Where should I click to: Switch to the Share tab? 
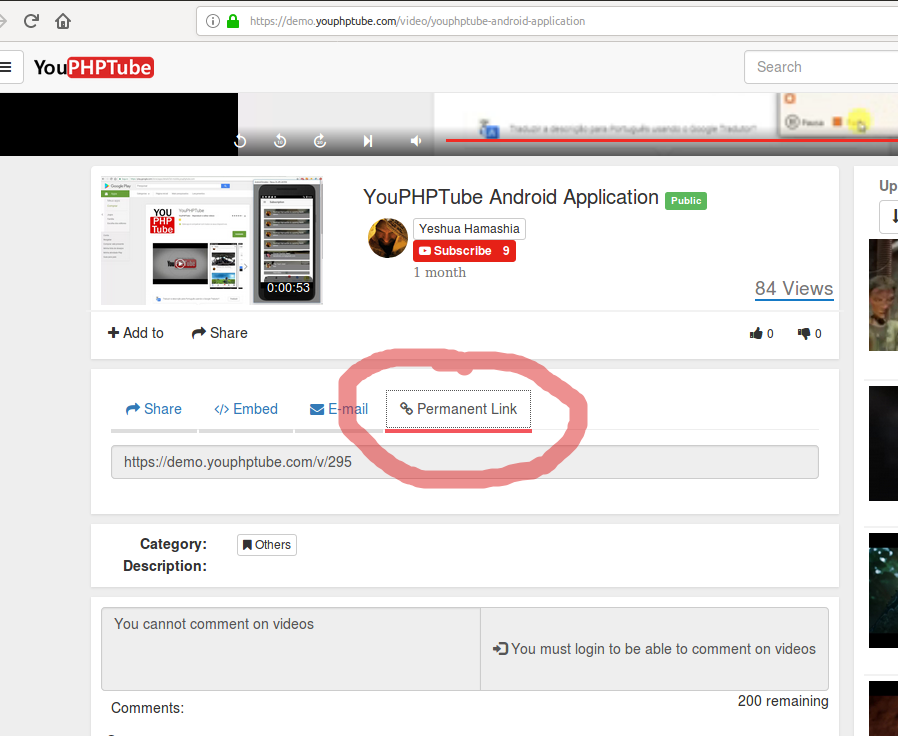[153, 409]
